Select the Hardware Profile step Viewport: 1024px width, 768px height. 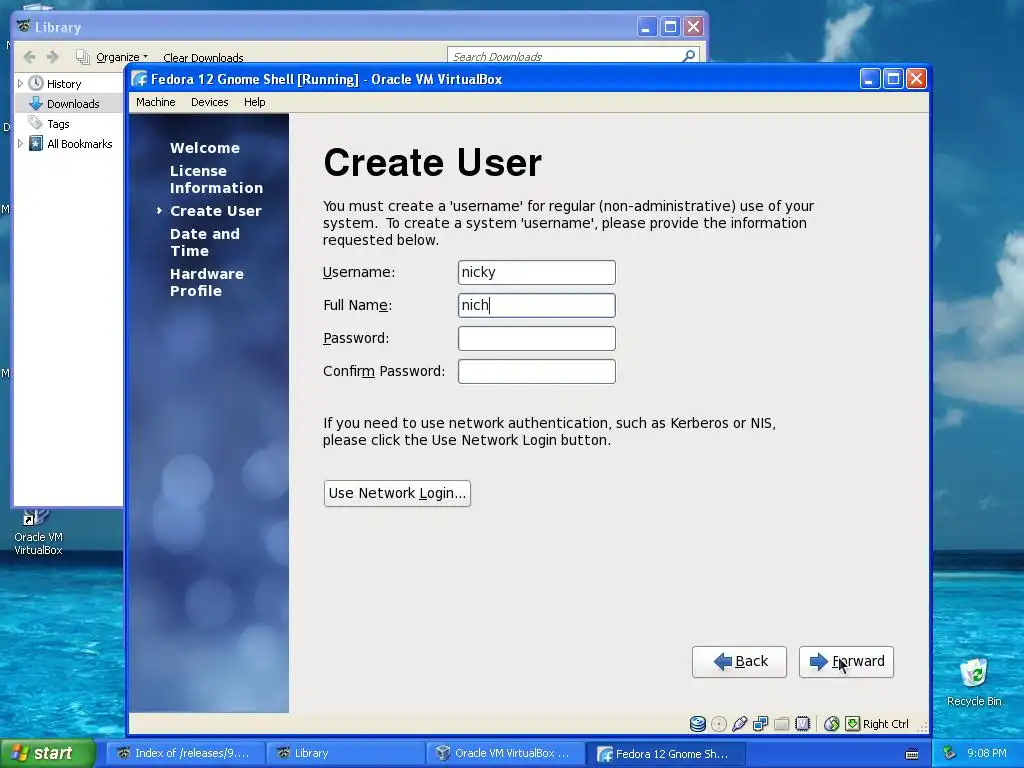(206, 282)
